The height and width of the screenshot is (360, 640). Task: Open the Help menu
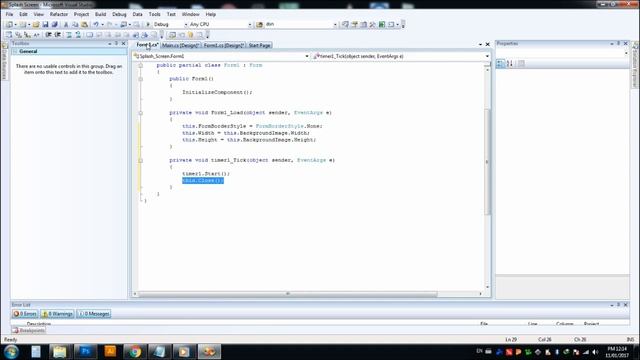tap(211, 14)
